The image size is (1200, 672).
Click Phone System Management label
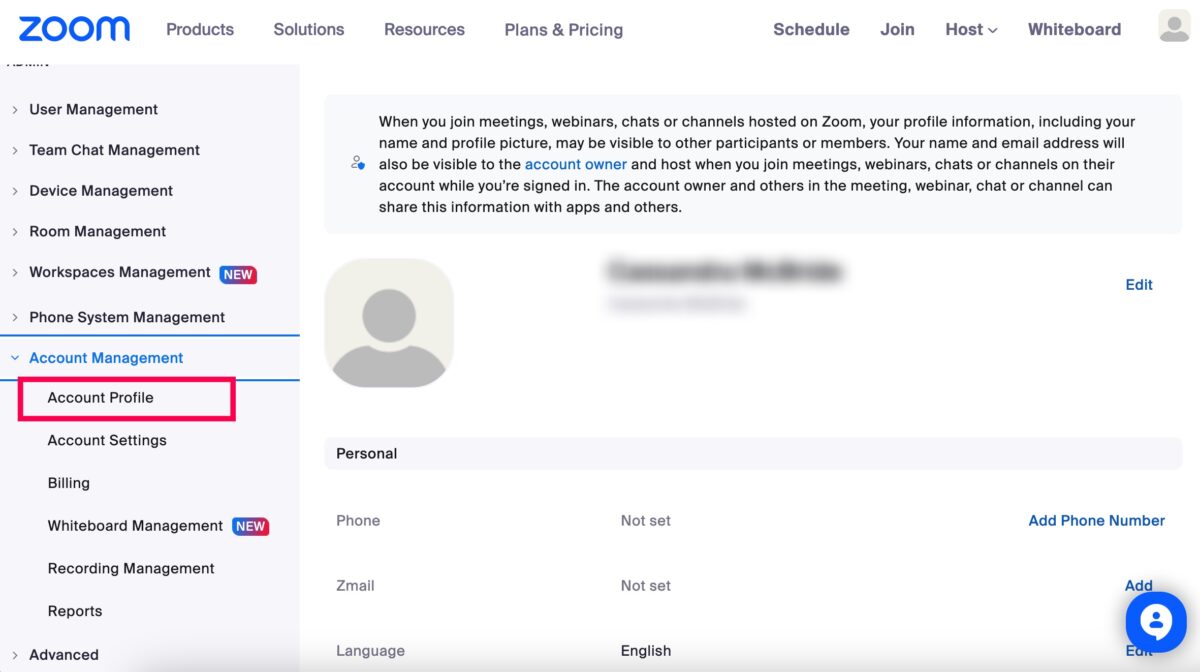click(x=127, y=318)
